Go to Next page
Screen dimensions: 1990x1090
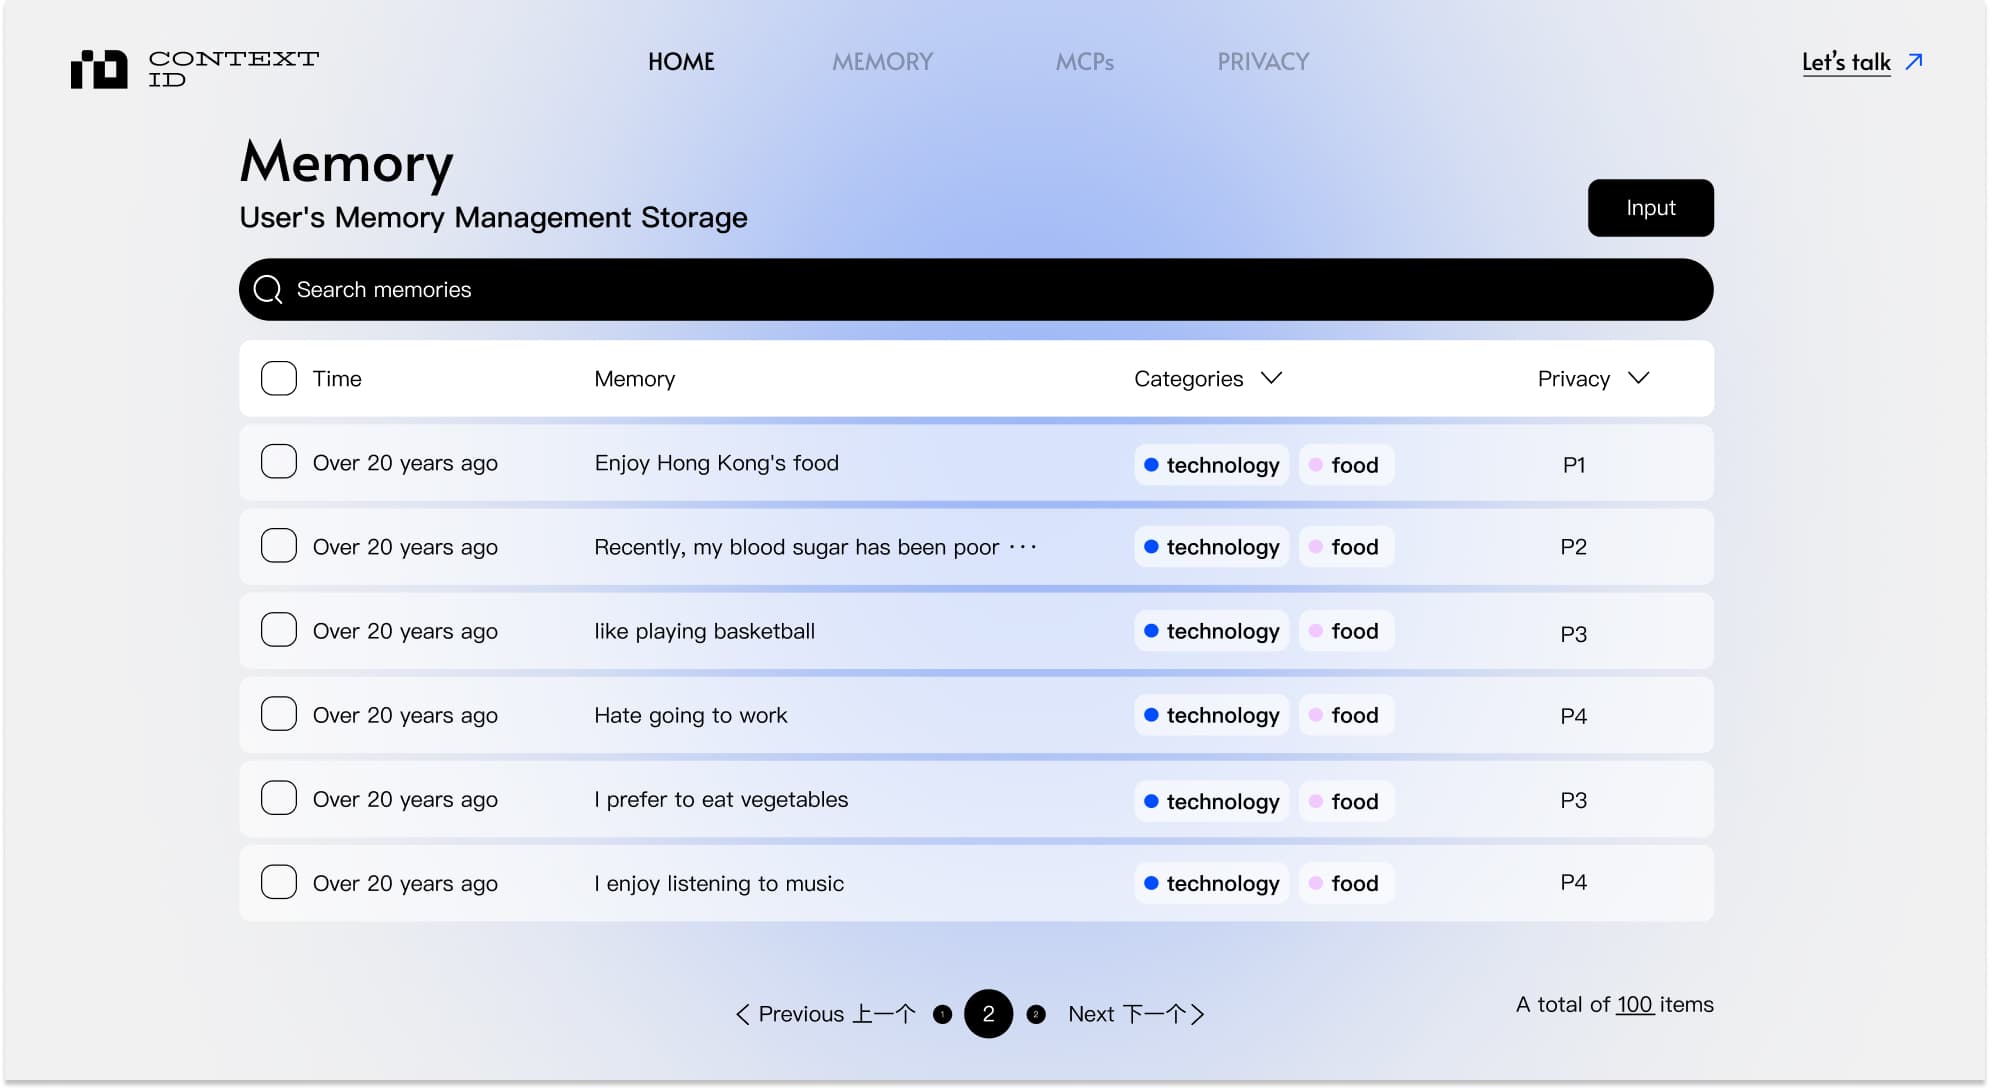click(1136, 1014)
